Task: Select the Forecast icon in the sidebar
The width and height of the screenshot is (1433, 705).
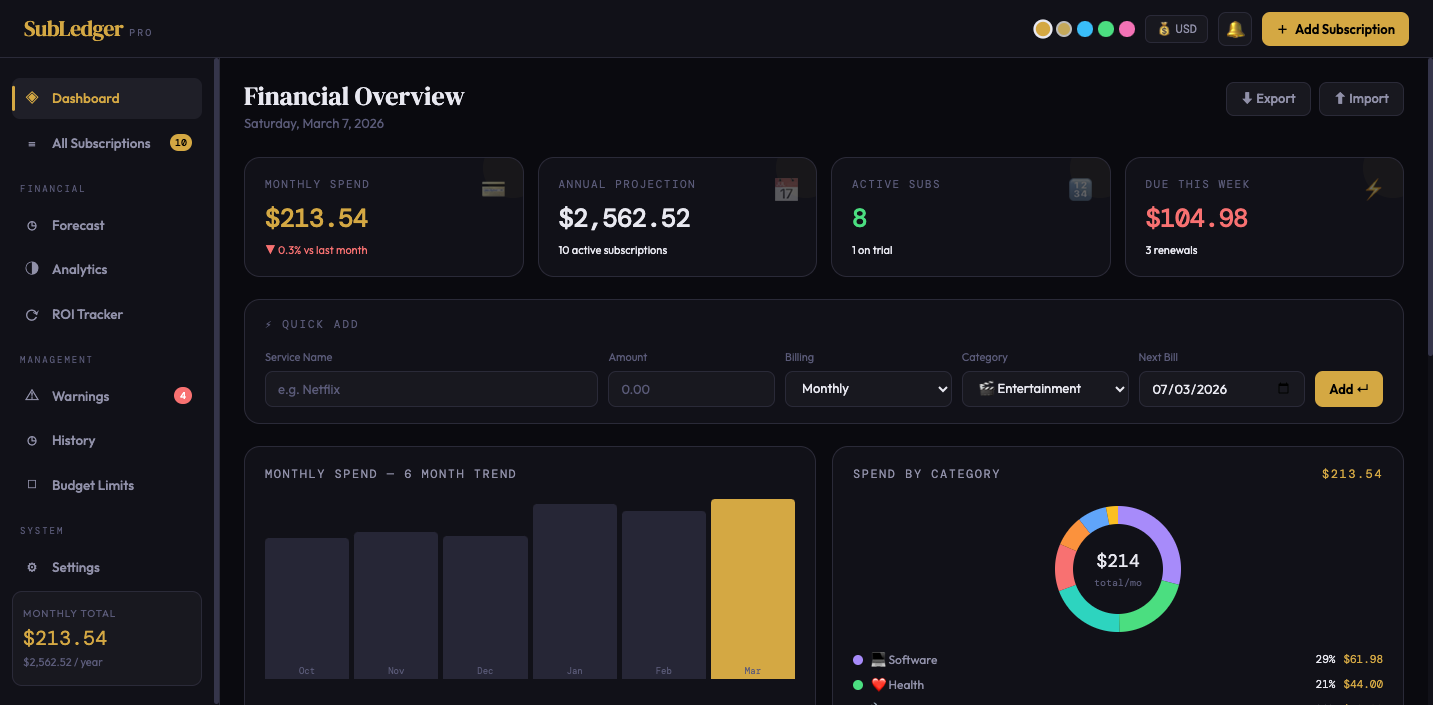Action: (x=33, y=225)
